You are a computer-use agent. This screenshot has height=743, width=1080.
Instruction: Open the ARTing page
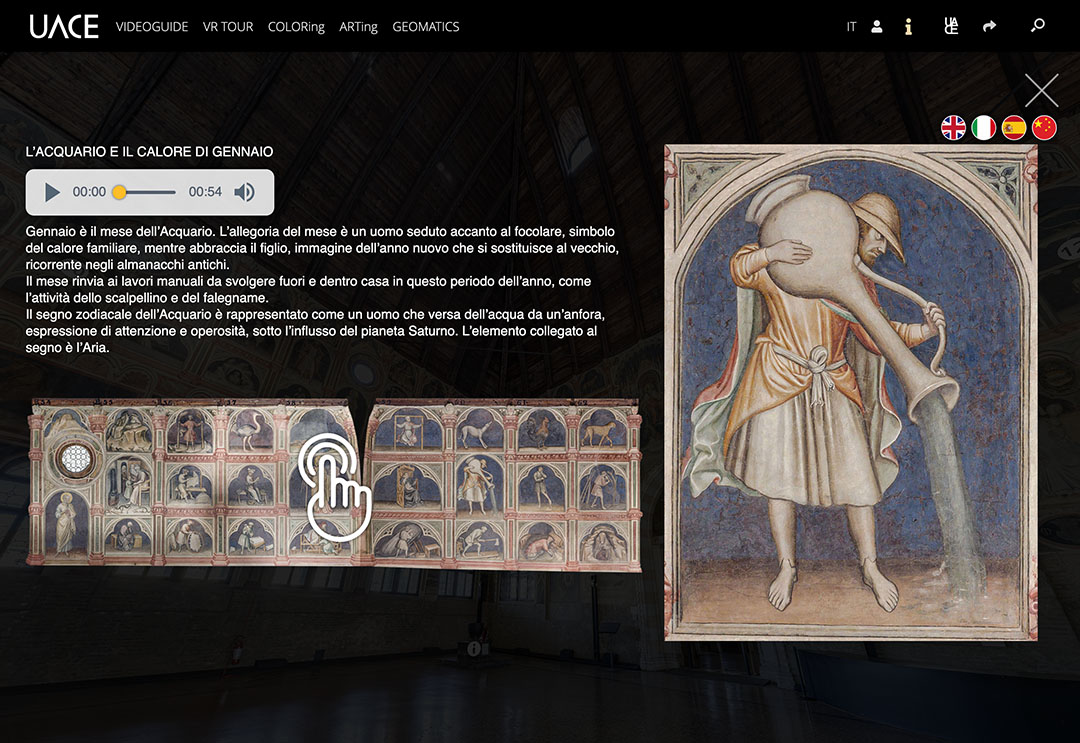[x=358, y=27]
